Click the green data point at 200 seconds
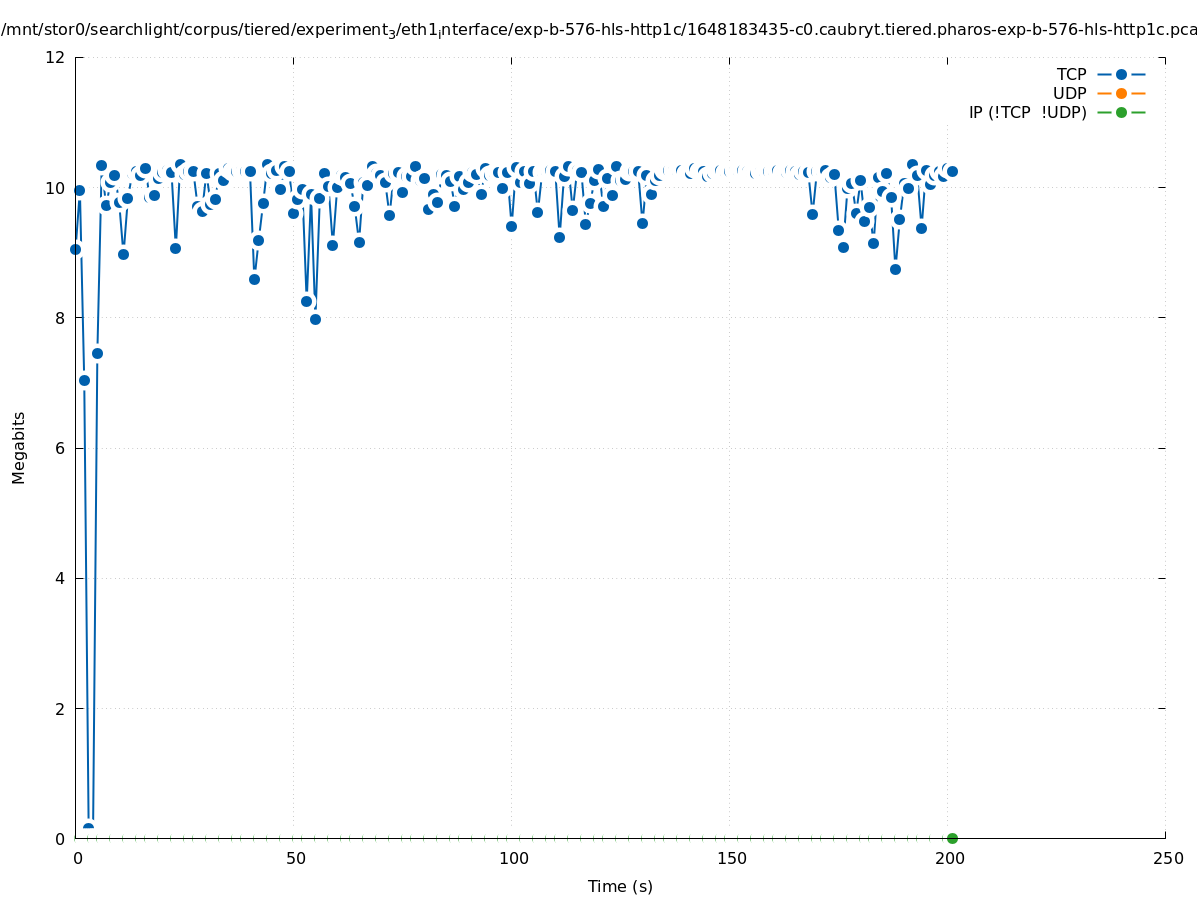The width and height of the screenshot is (1197, 900). (952, 838)
